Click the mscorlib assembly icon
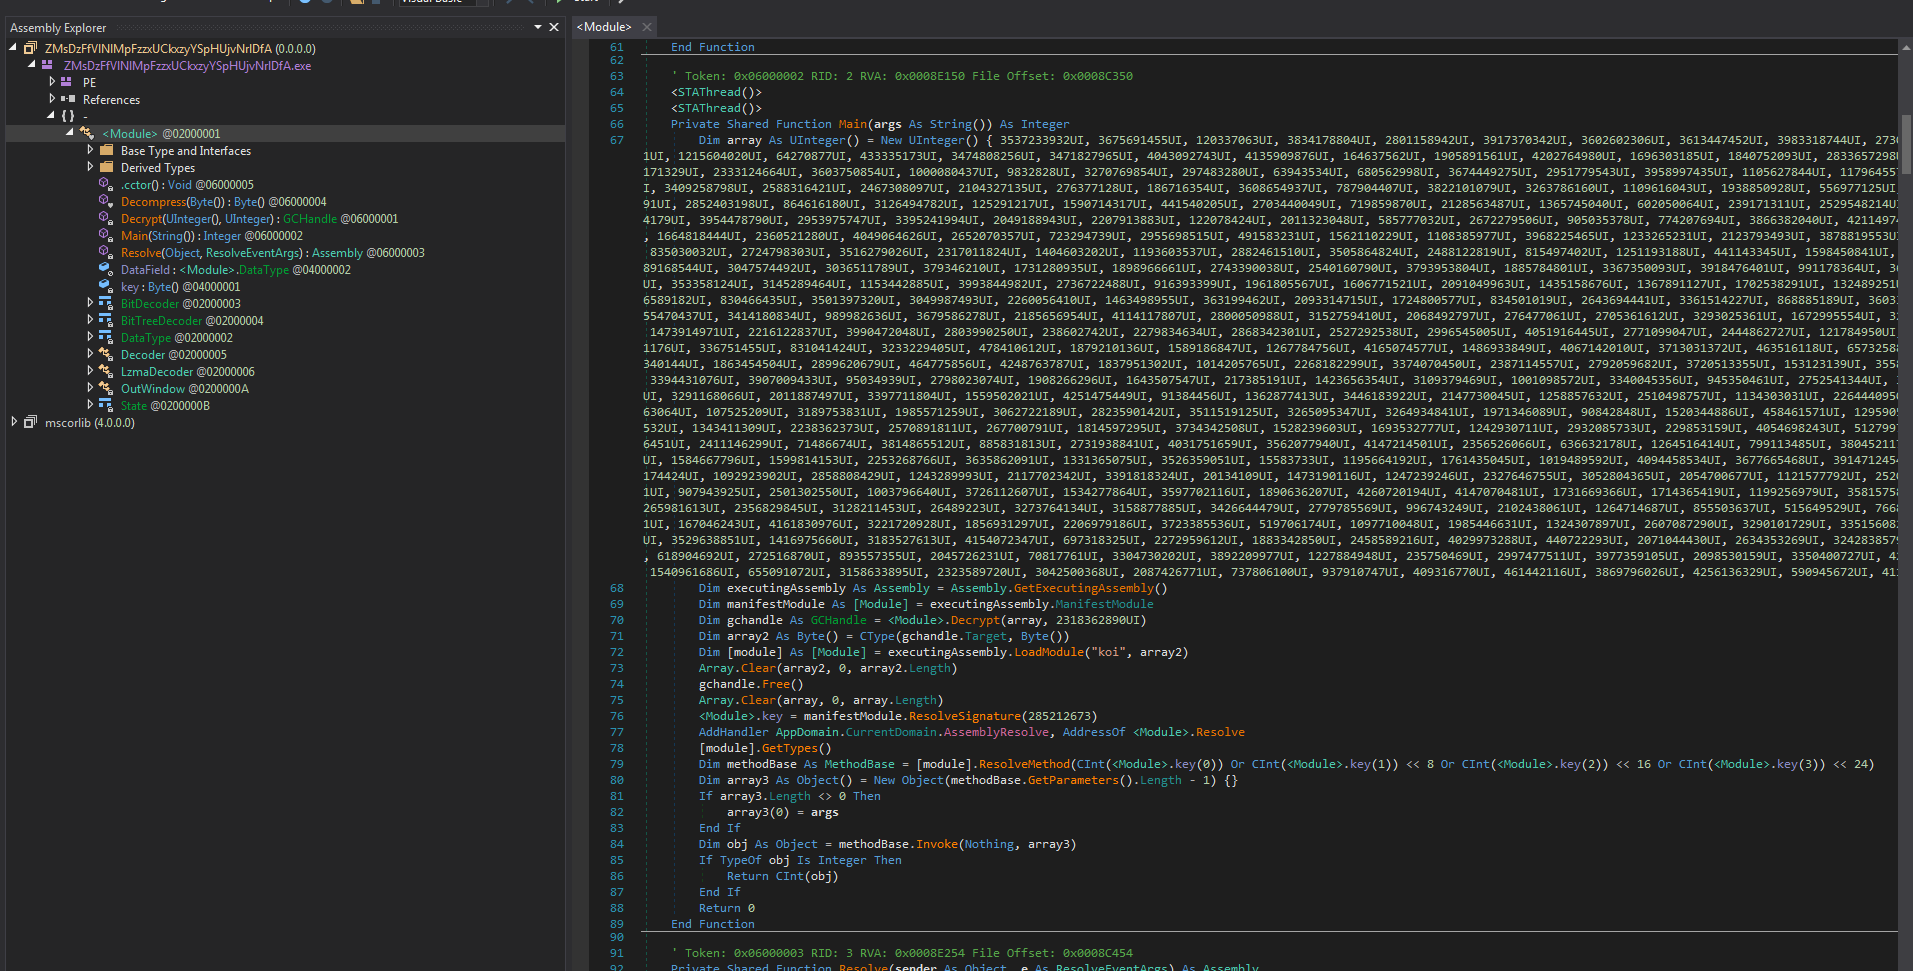This screenshot has width=1913, height=971. point(30,422)
